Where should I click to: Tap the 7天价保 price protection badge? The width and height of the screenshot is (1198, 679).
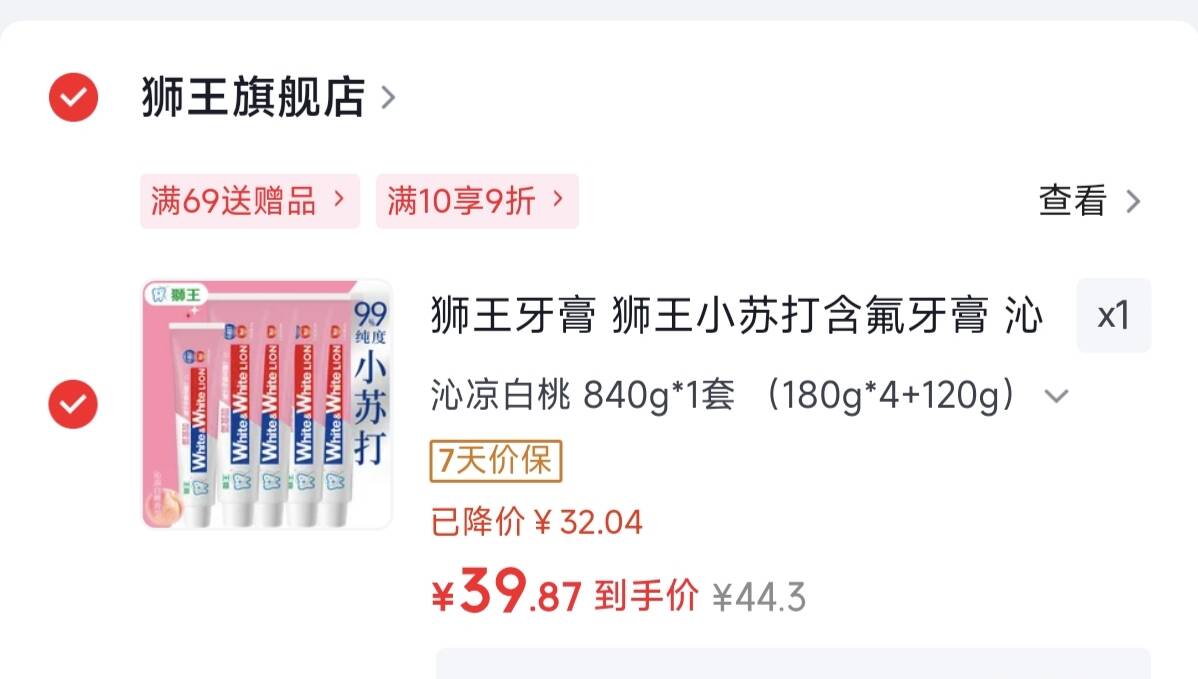(496, 461)
